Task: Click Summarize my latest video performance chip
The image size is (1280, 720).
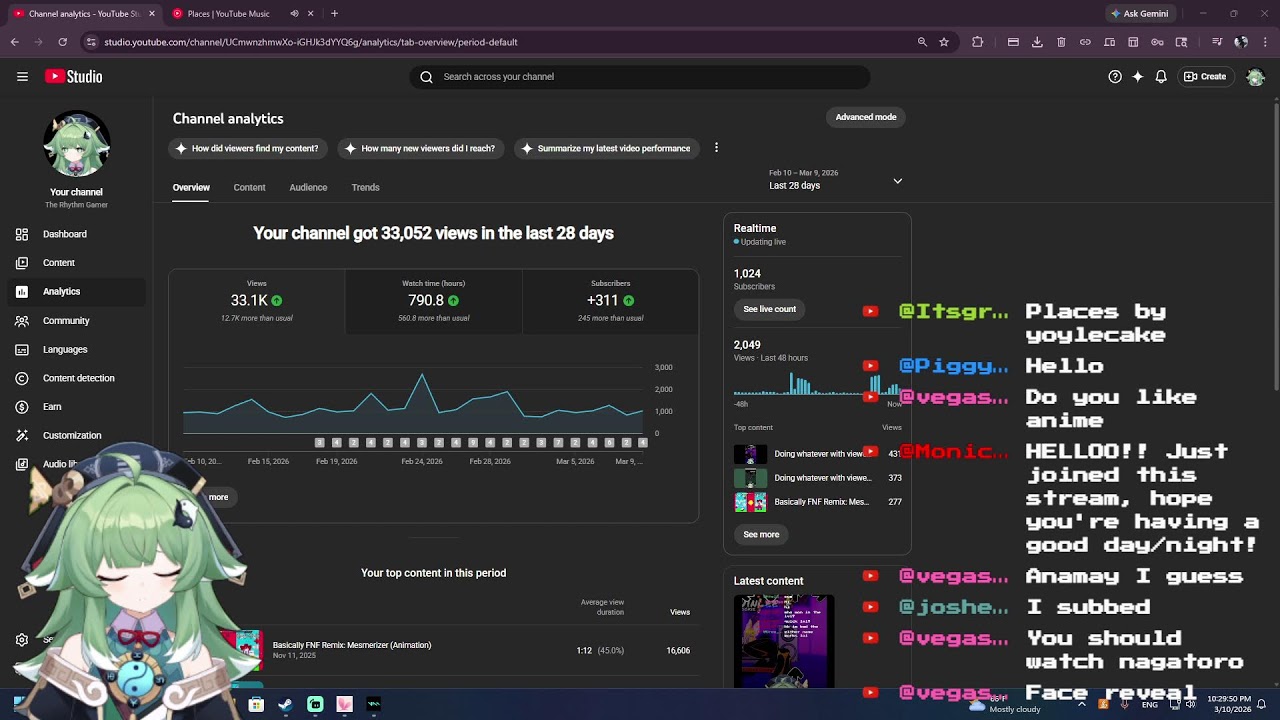Action: pyautogui.click(x=606, y=148)
